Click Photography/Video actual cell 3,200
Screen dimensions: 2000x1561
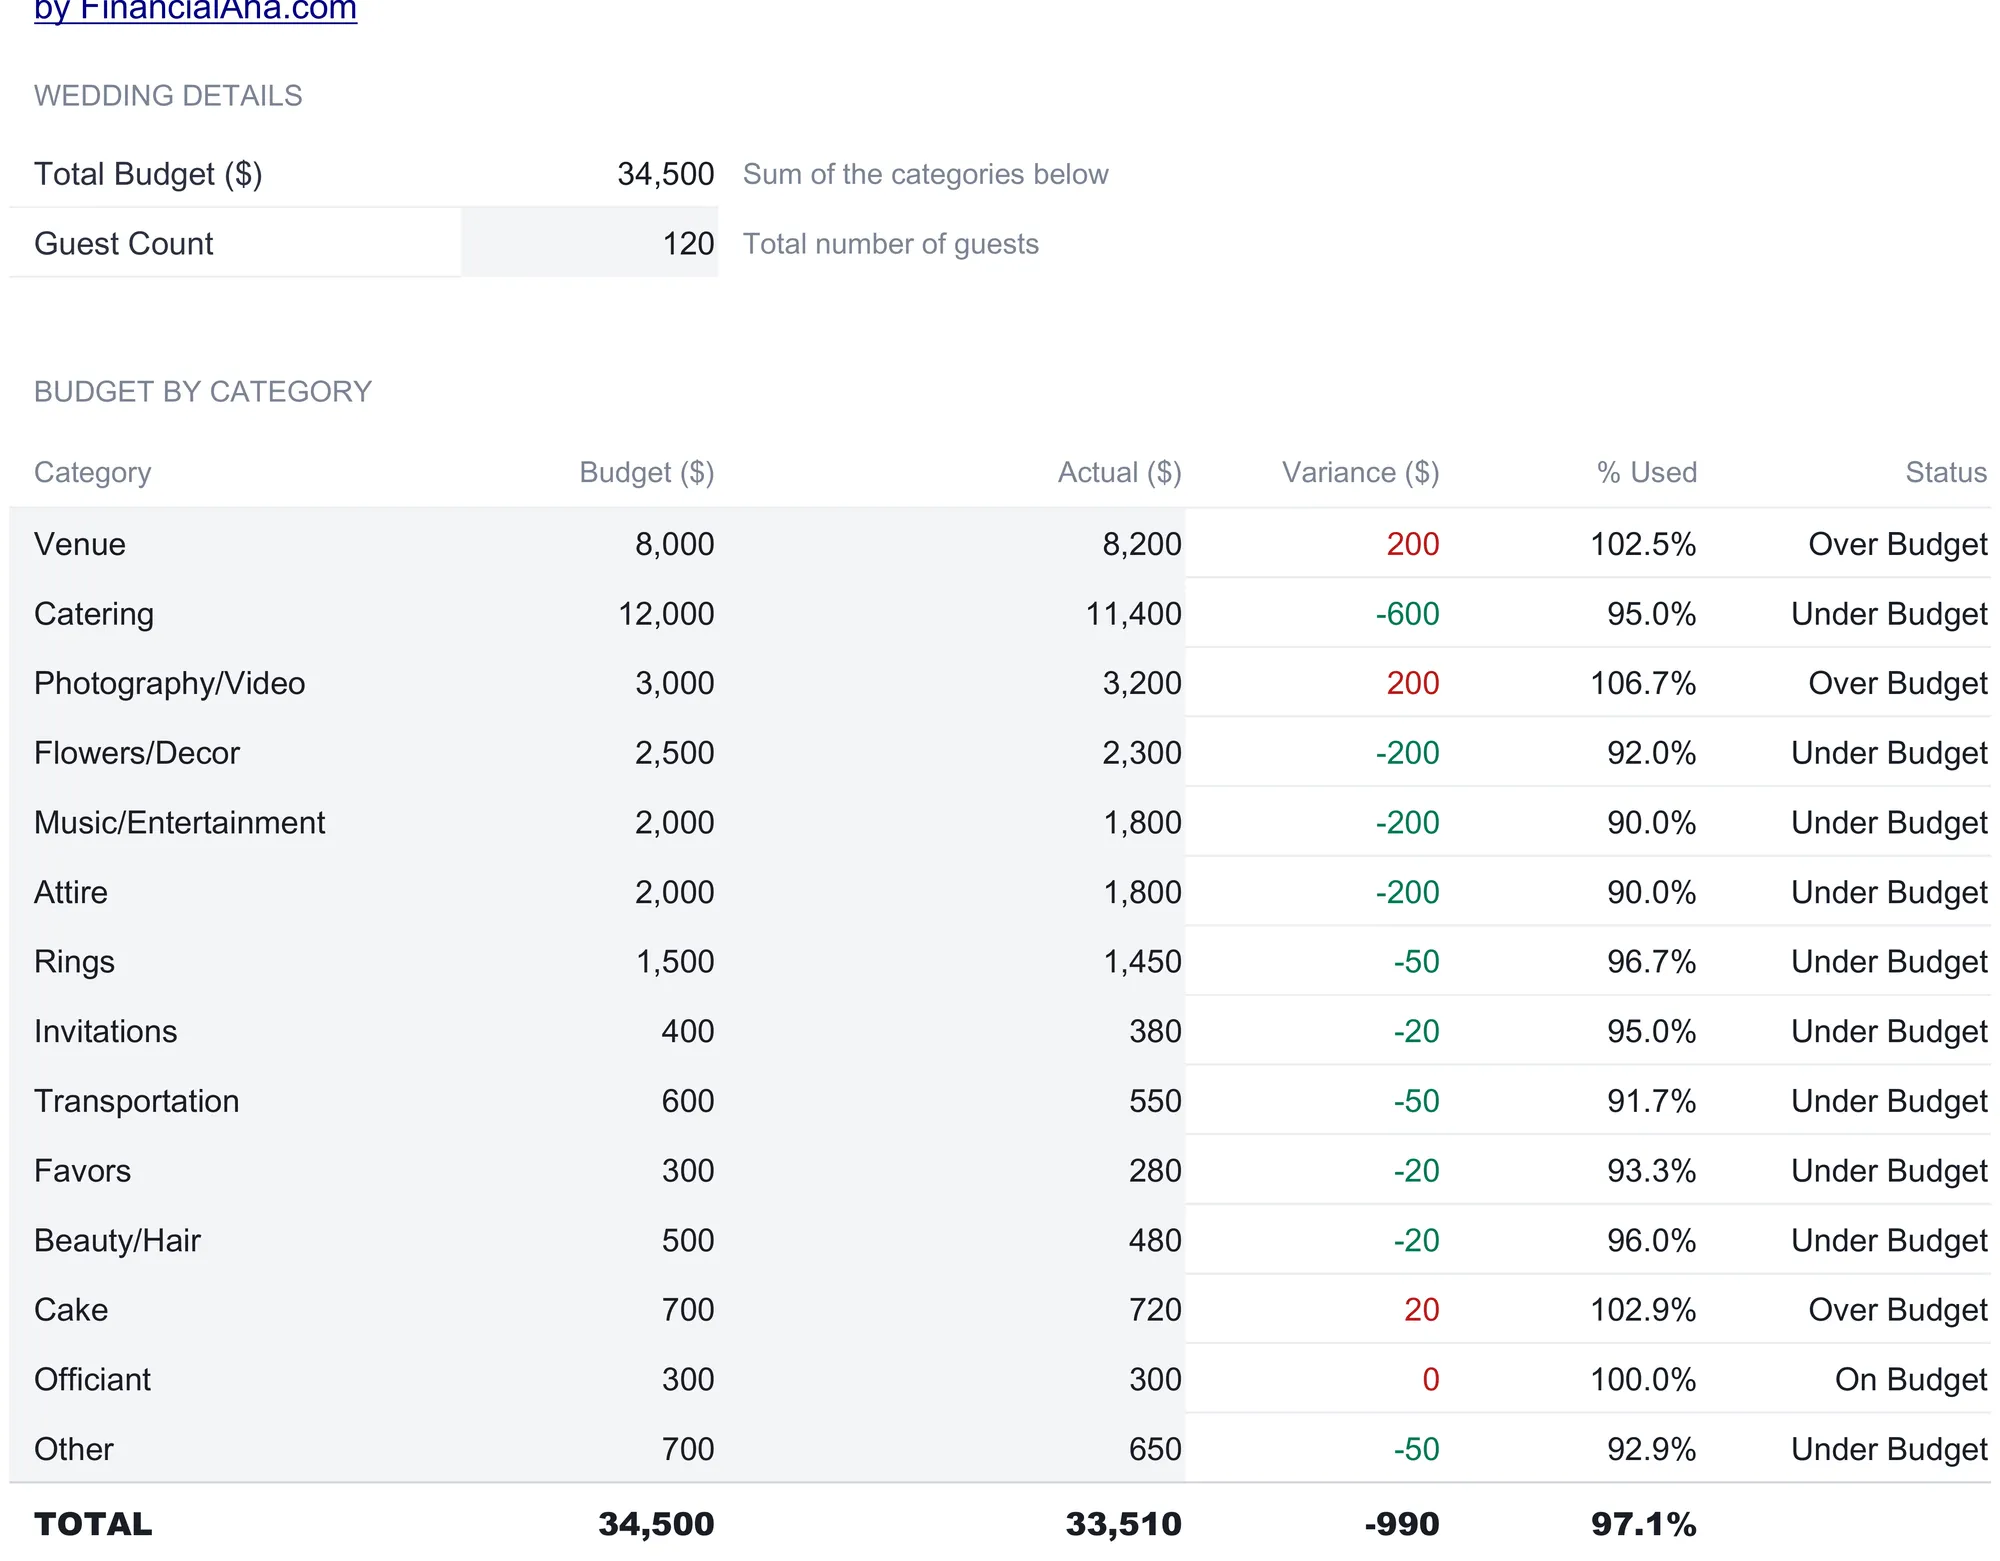[x=1141, y=683]
